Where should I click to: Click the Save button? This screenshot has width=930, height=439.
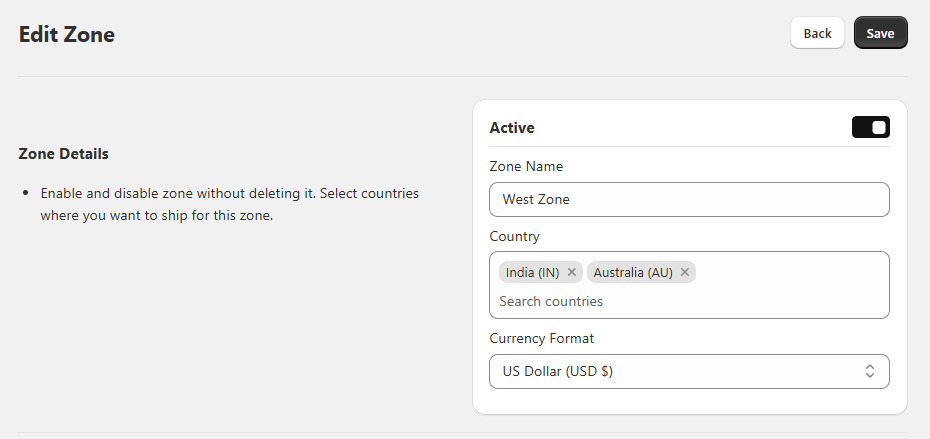pyautogui.click(x=880, y=33)
